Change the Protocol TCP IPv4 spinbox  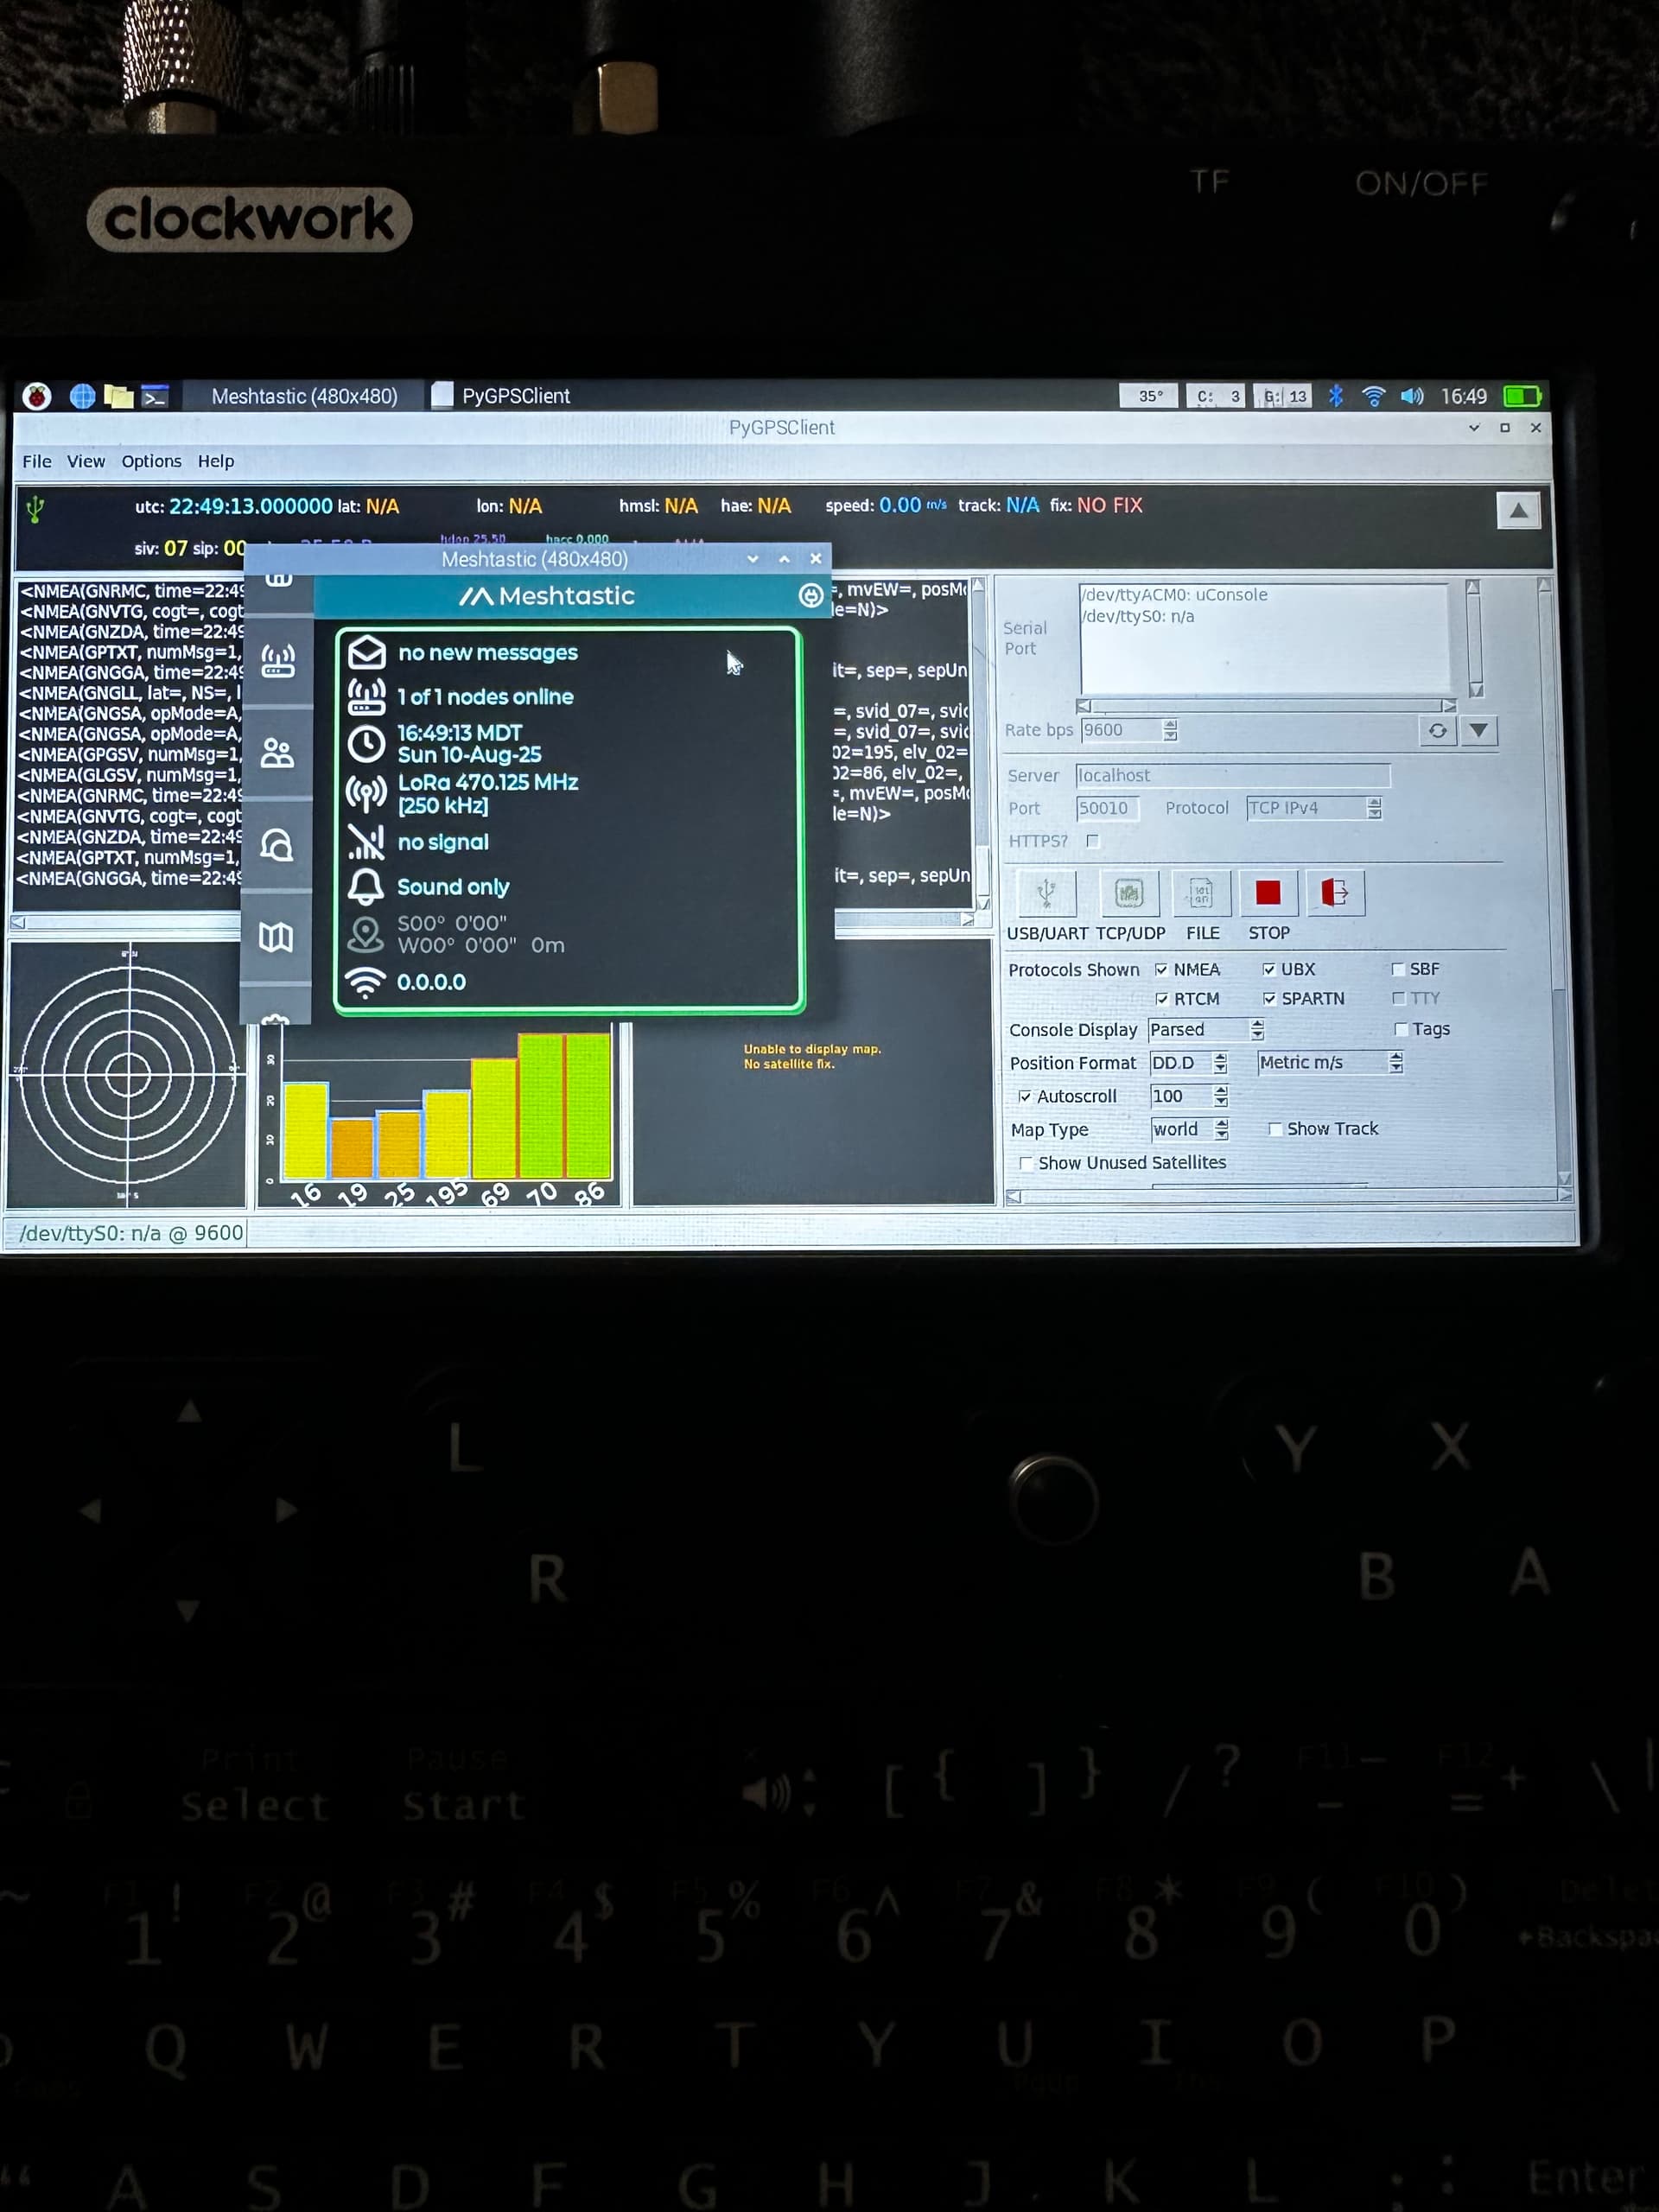(1314, 808)
